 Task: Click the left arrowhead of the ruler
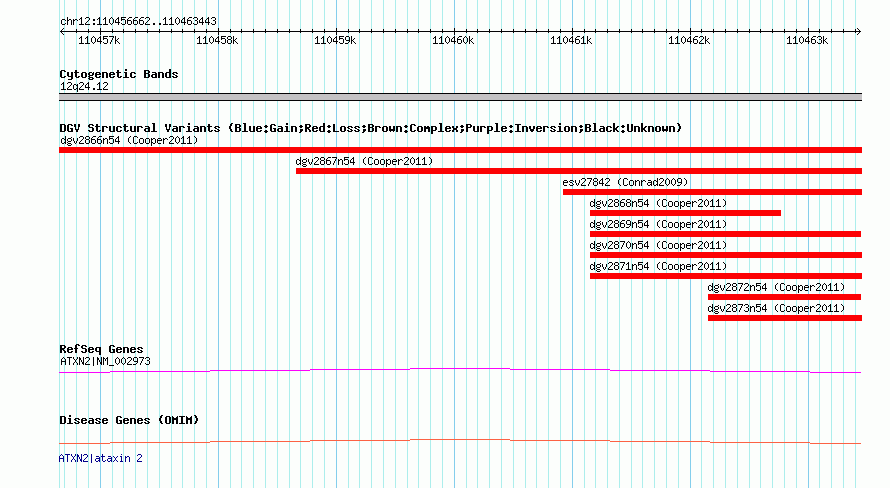click(x=62, y=32)
